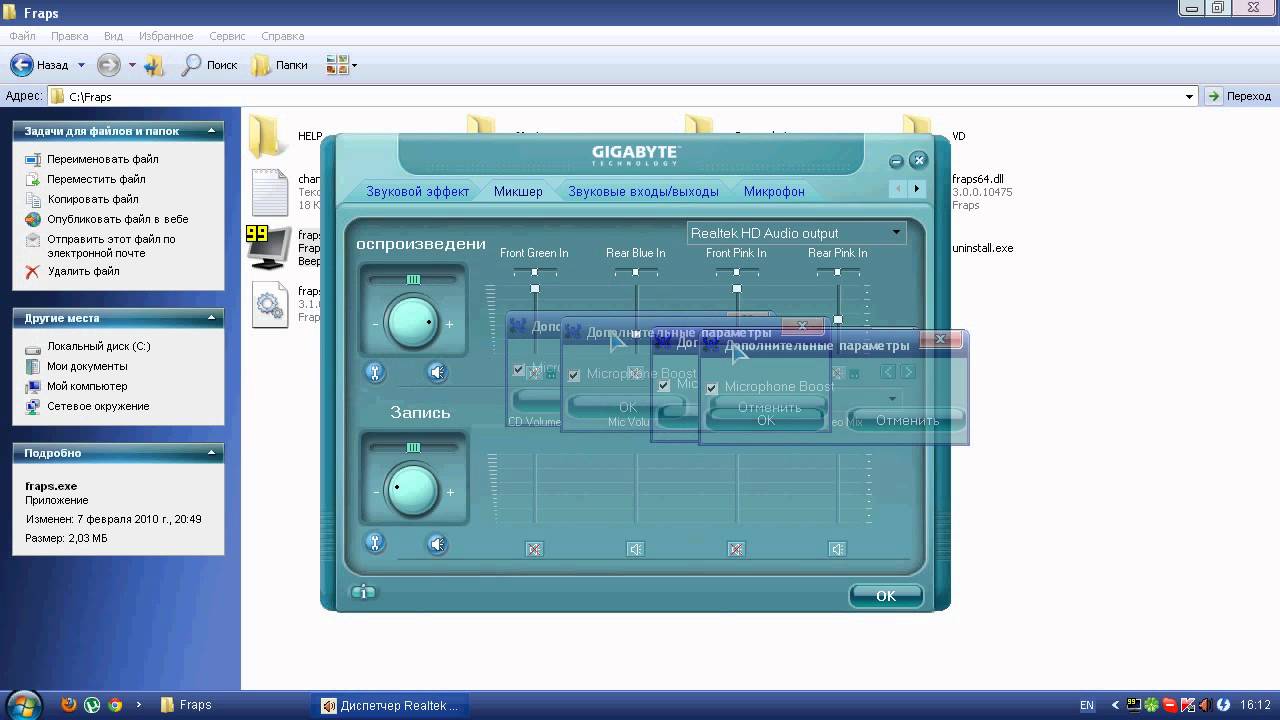Open the Windows Start orb

[22, 705]
